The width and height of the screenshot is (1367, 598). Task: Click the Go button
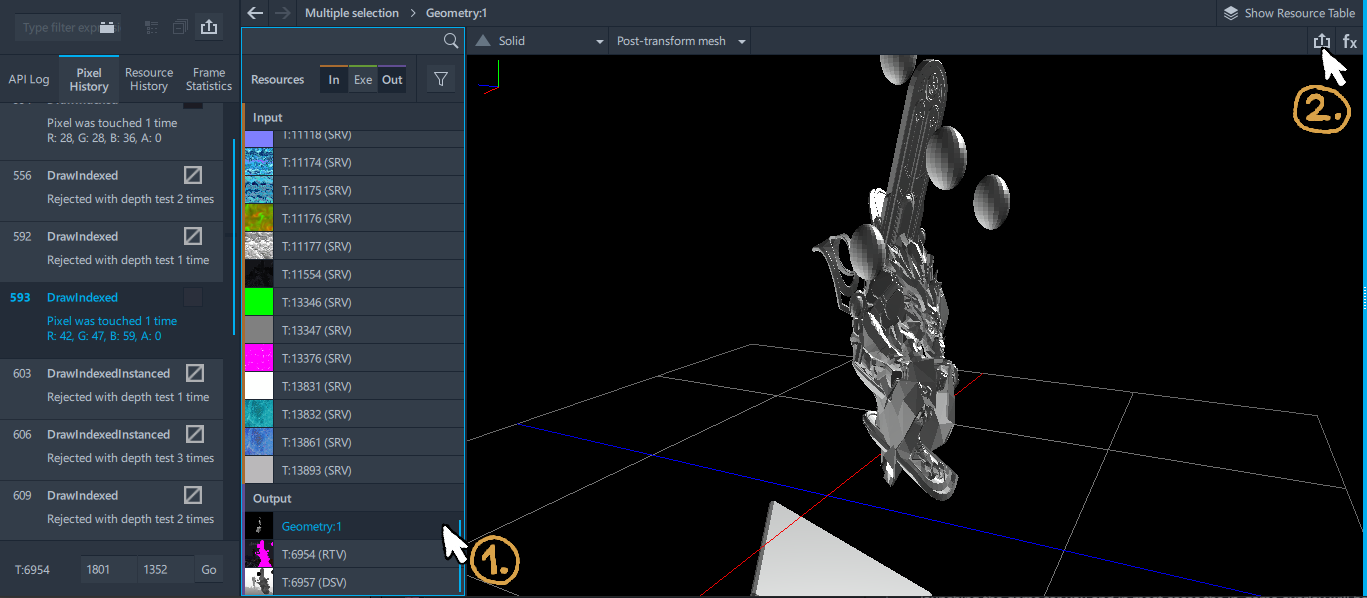pos(208,569)
